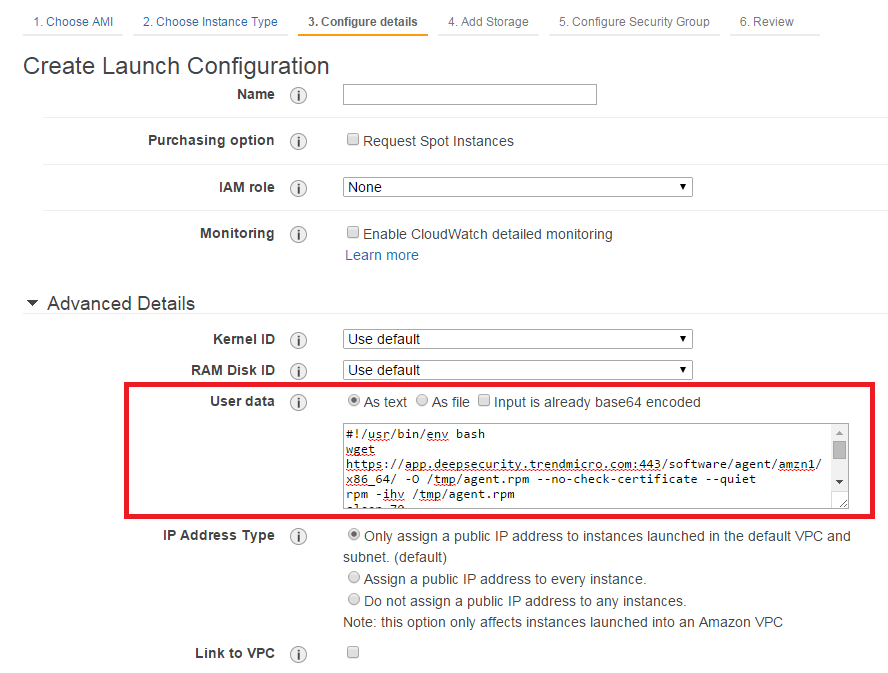Enable CloudWatch detailed monitoring
This screenshot has height=673, width=888.
point(353,232)
